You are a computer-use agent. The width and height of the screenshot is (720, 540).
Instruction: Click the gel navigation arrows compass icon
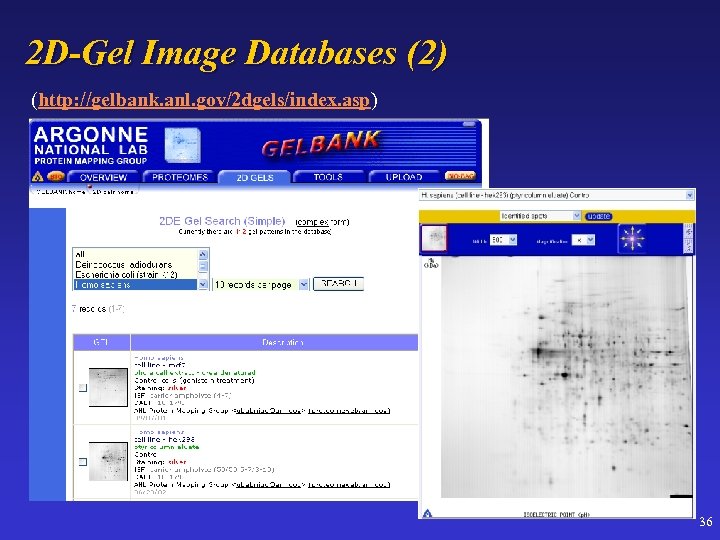632,239
